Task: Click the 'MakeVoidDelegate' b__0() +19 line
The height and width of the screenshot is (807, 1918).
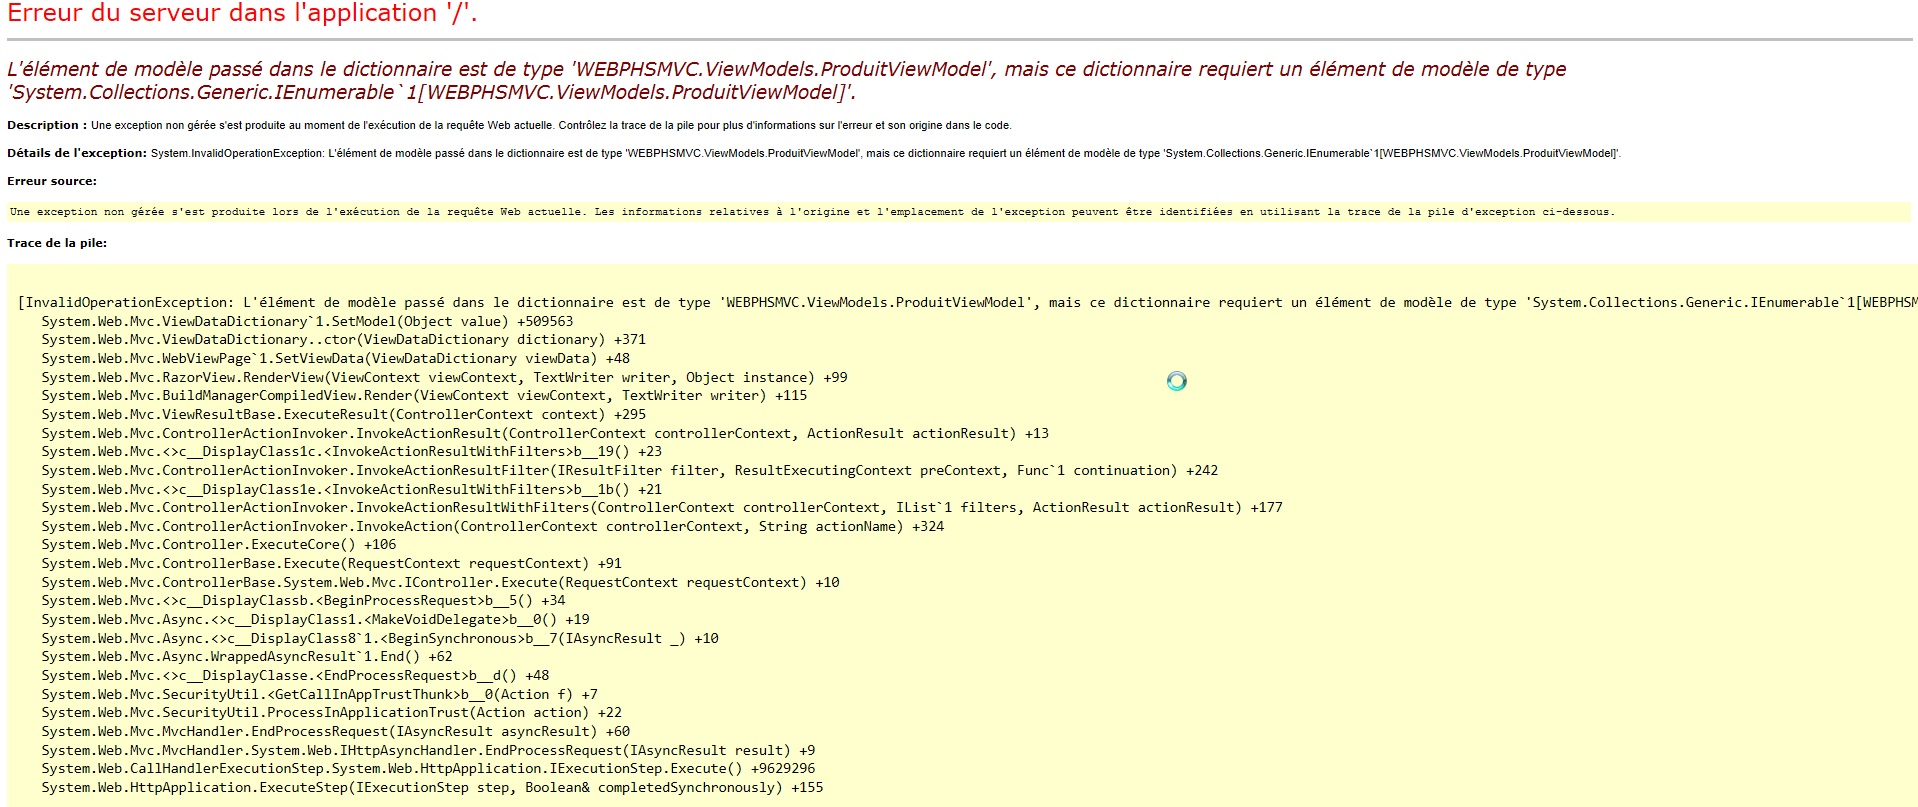Action: (x=315, y=619)
